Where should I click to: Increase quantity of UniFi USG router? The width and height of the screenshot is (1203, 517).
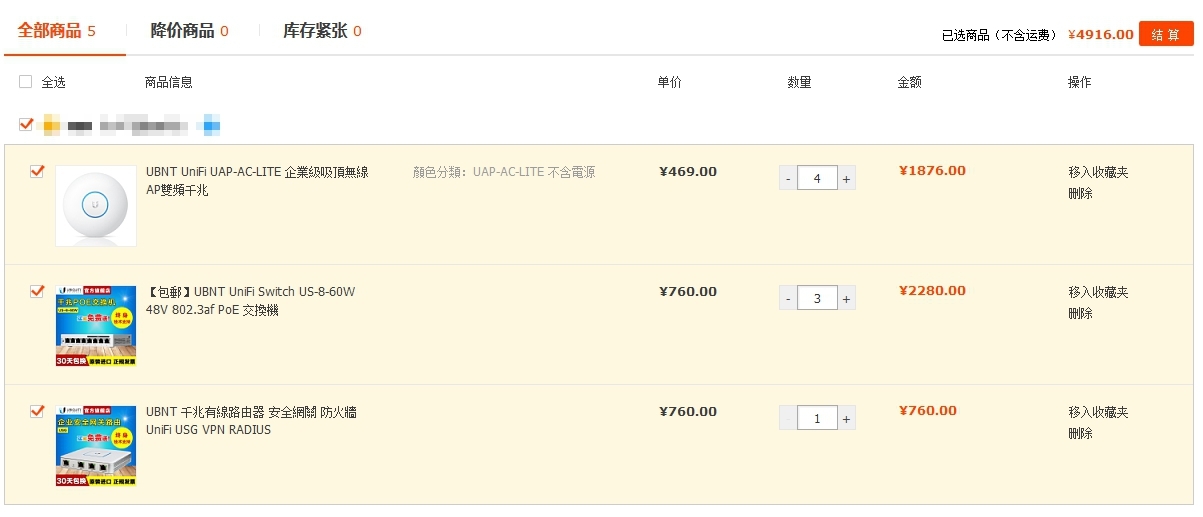pyautogui.click(x=846, y=418)
